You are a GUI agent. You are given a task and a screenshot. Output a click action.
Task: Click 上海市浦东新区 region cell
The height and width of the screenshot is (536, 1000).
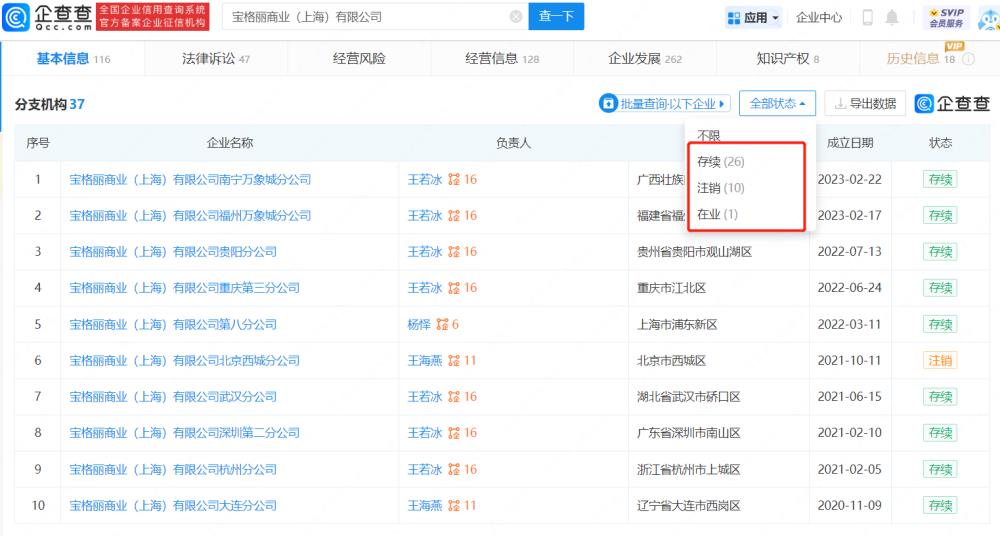point(677,324)
